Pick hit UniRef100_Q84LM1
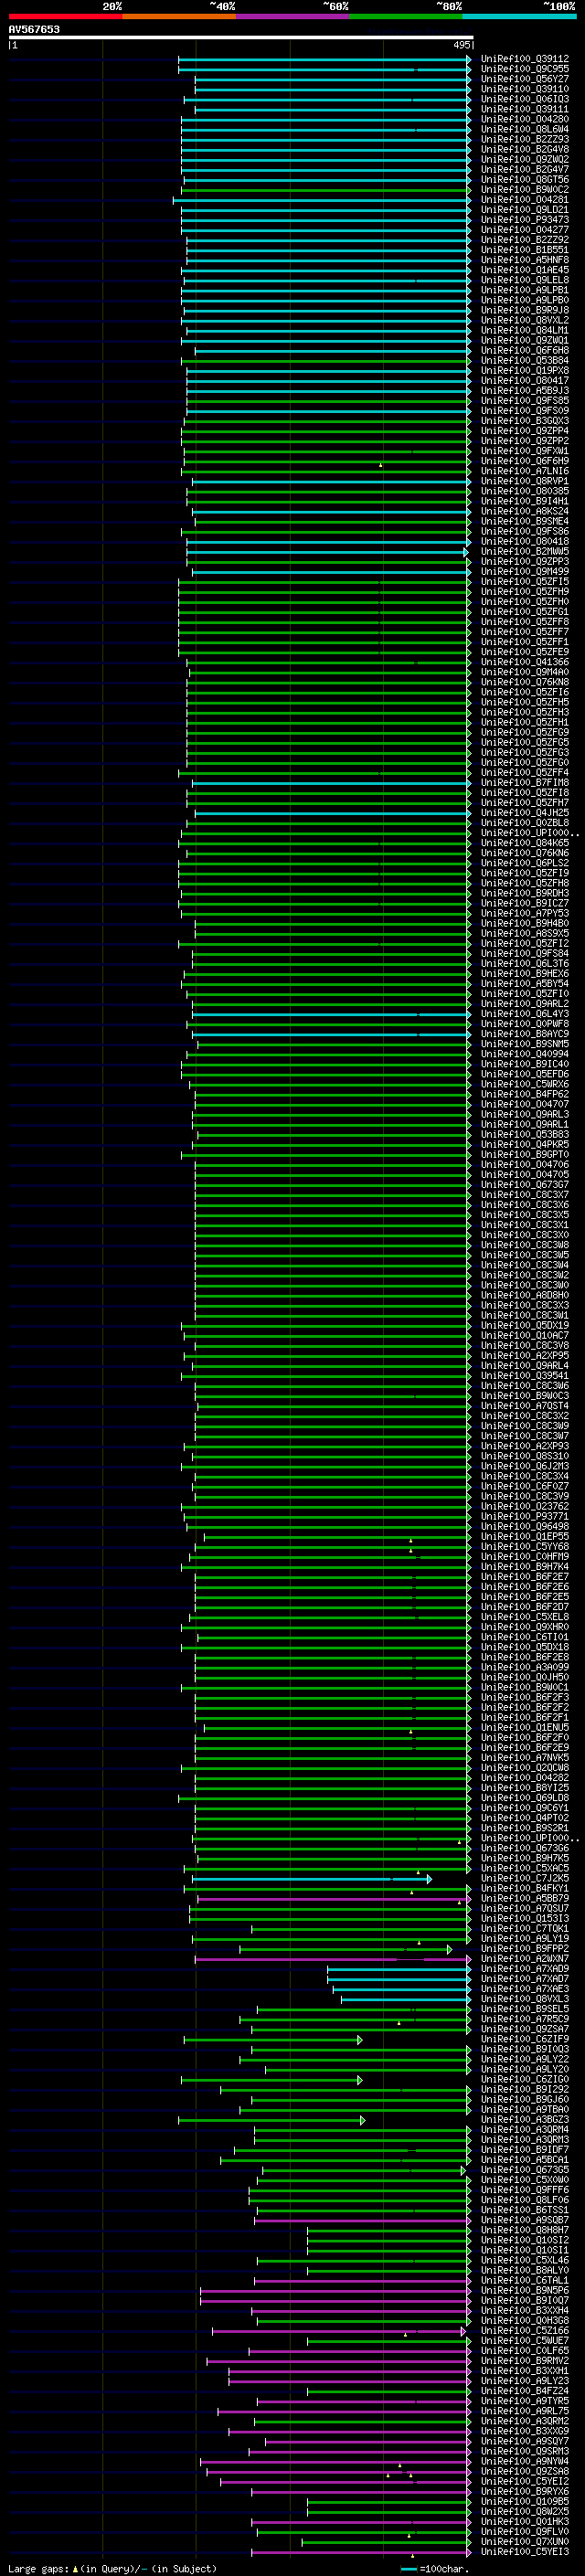 click(x=524, y=330)
